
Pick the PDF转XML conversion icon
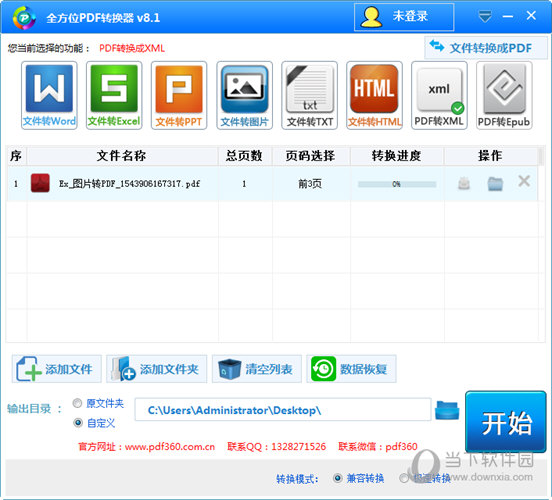tap(439, 95)
